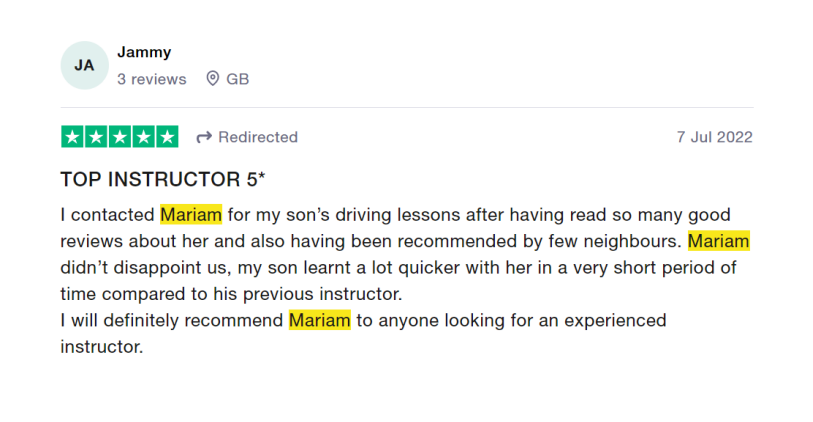This screenshot has width=813, height=422.
Task: Click the JA avatar circle
Action: pos(85,65)
